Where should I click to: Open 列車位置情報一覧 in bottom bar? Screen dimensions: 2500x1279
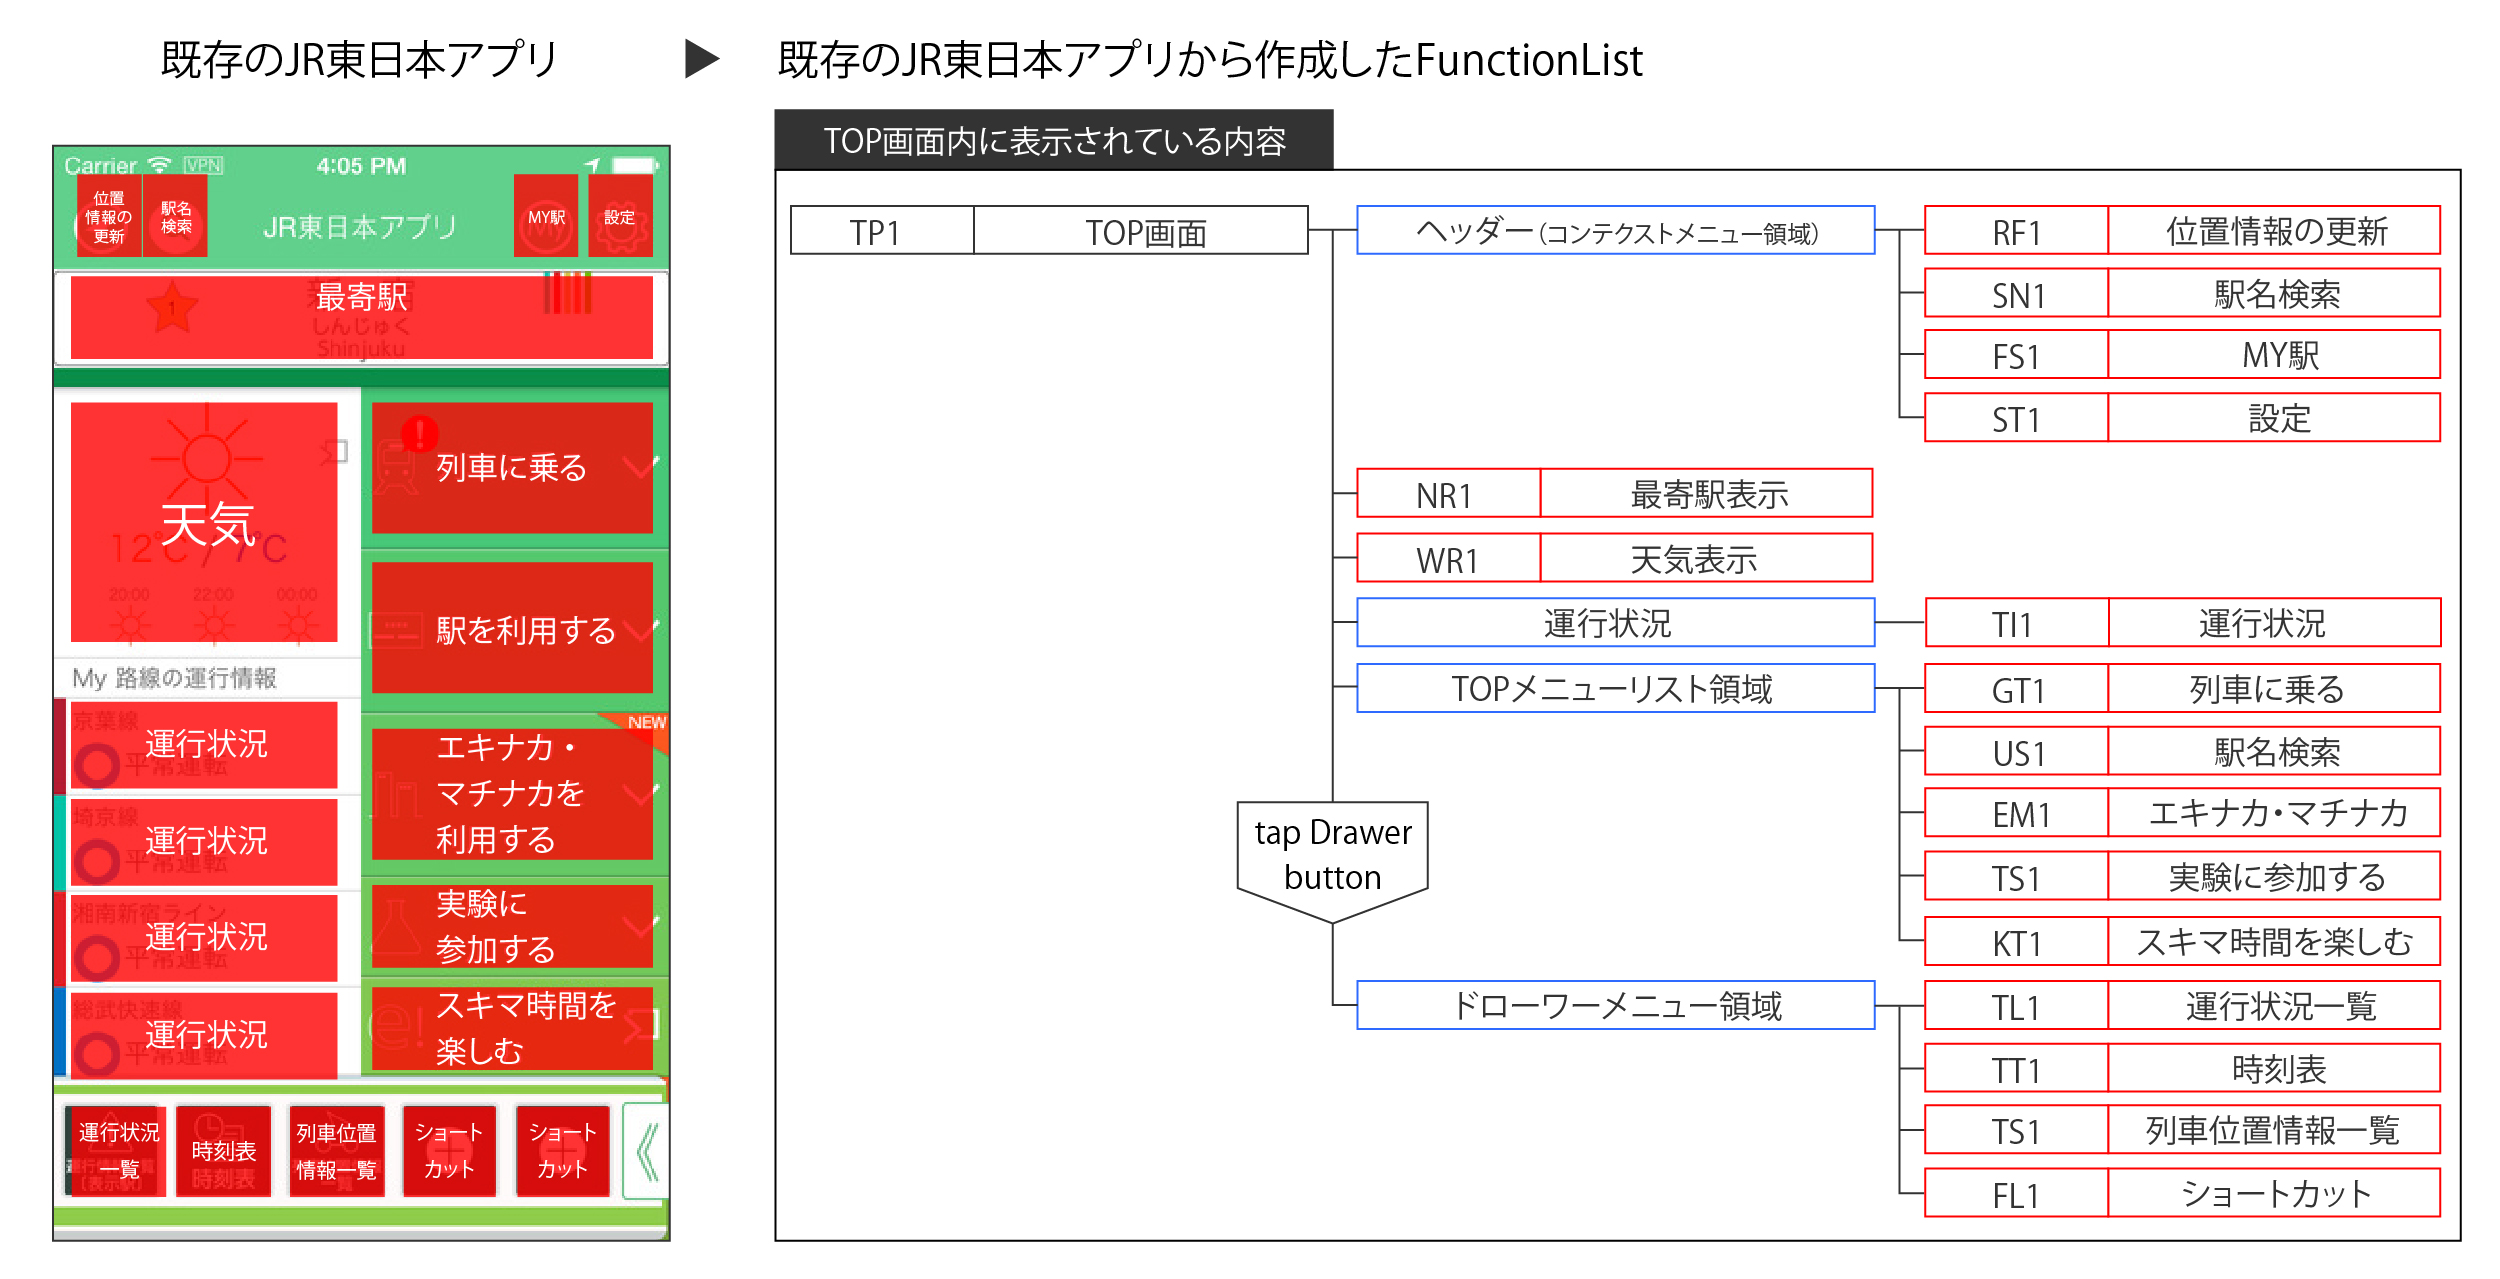click(337, 1151)
